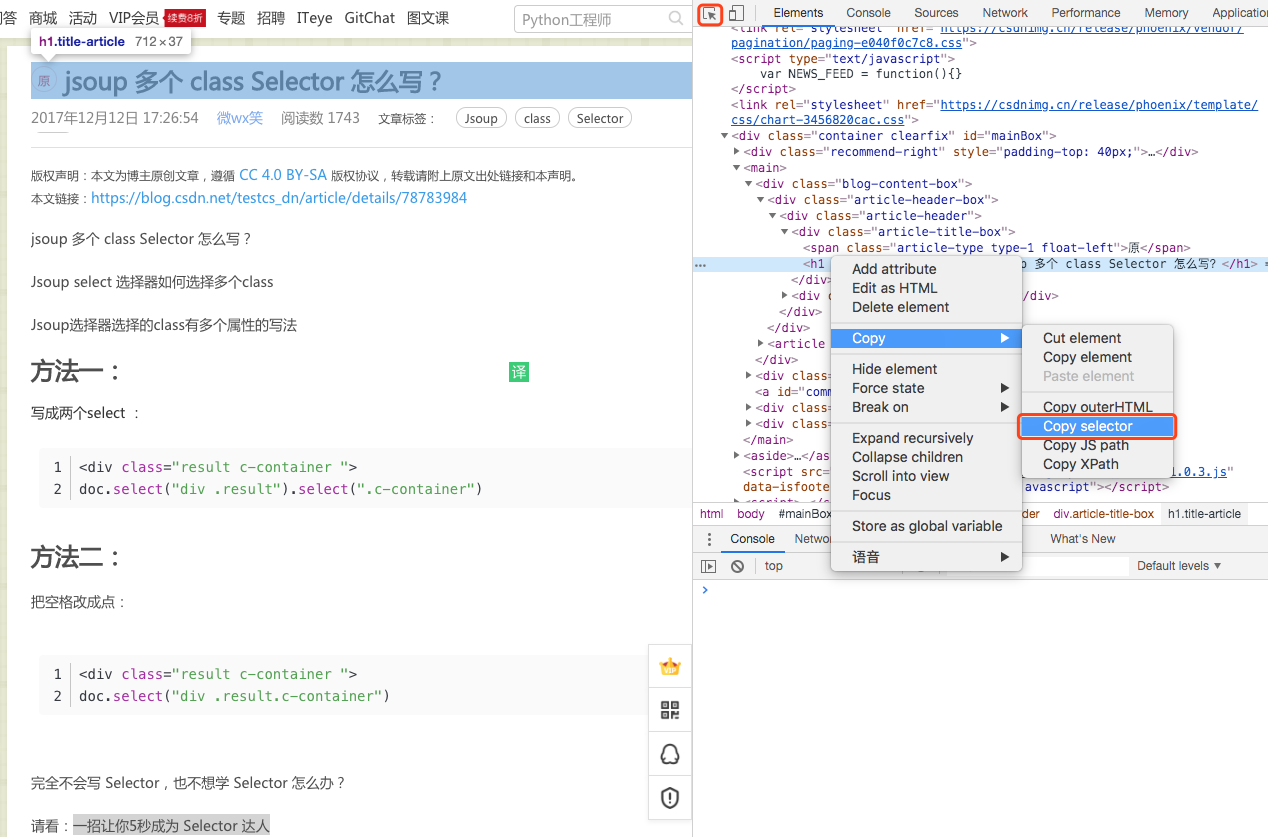Show the console sidebar panel icon
Screen dimensions: 1268x837
[x=709, y=566]
